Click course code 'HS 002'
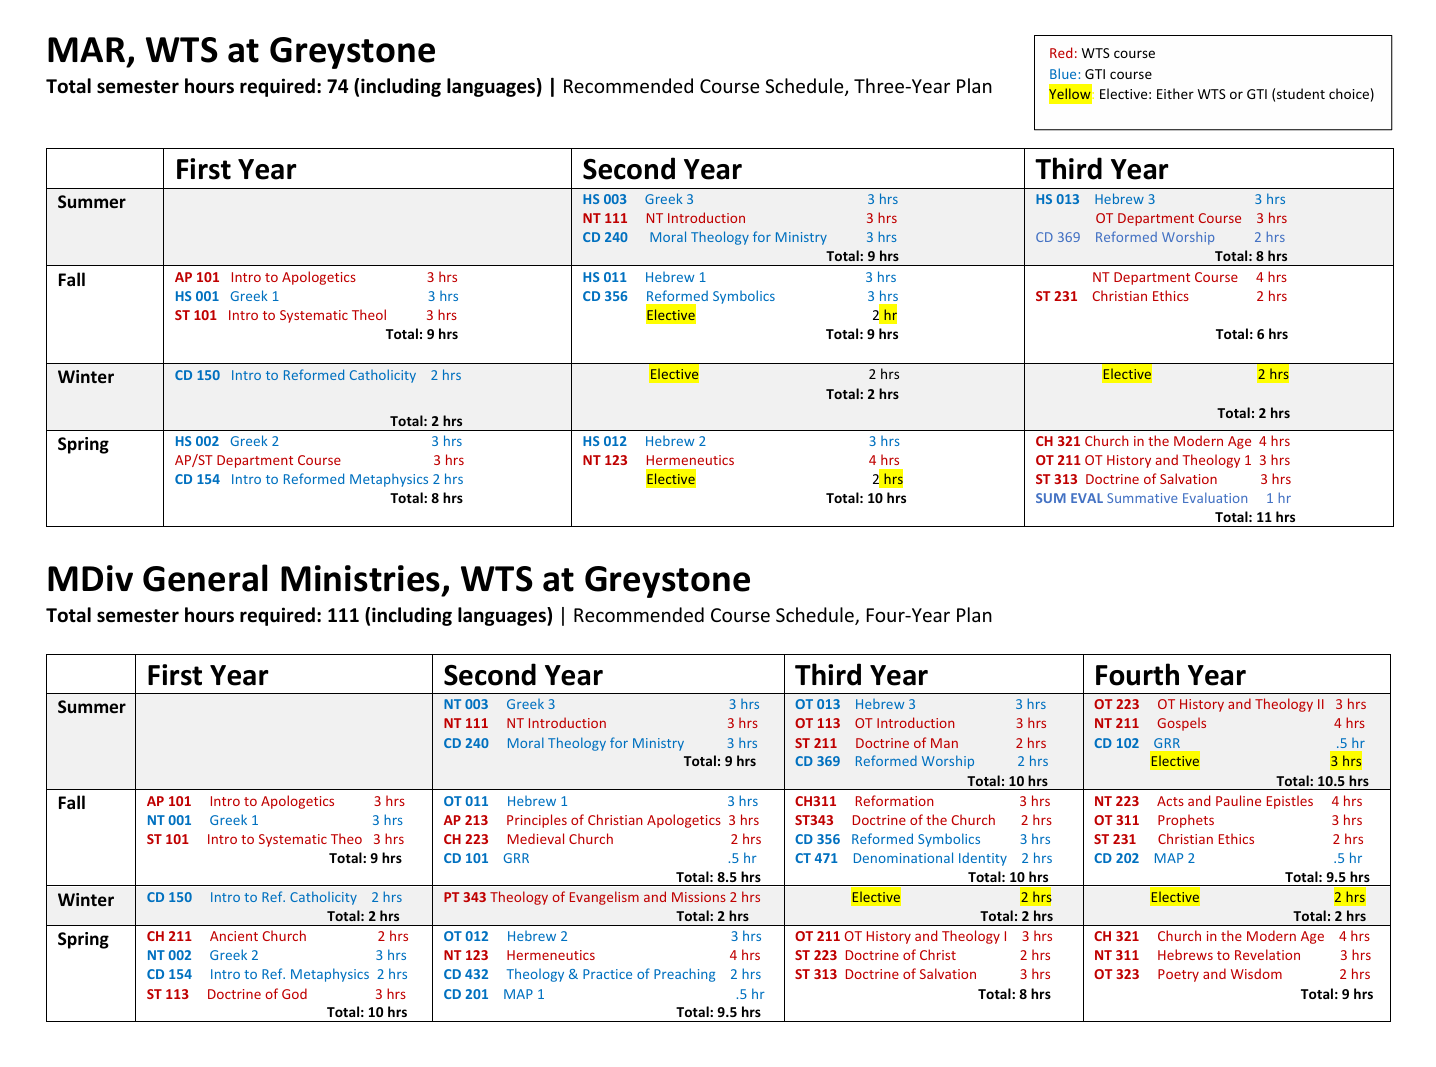 [197, 442]
